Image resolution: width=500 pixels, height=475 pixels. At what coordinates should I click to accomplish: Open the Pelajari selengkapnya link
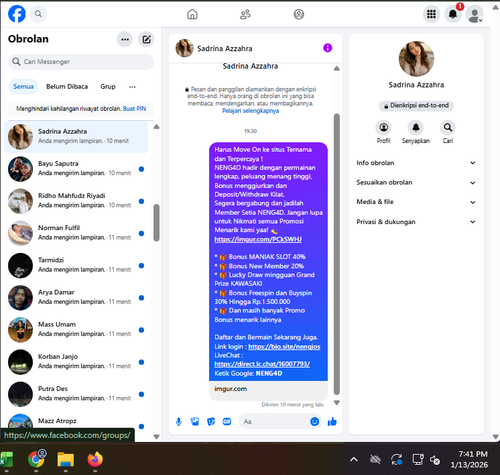click(x=250, y=111)
